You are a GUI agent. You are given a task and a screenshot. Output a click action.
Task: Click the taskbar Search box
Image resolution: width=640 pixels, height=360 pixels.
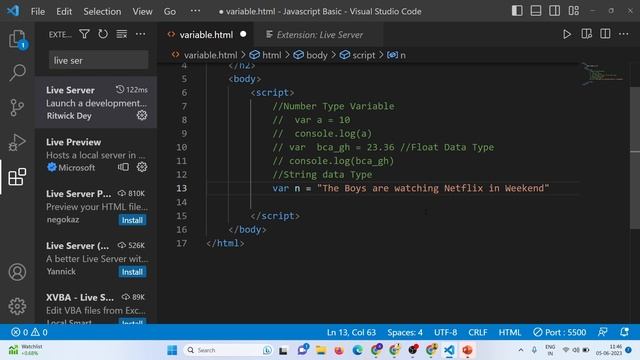pyautogui.click(x=229, y=350)
